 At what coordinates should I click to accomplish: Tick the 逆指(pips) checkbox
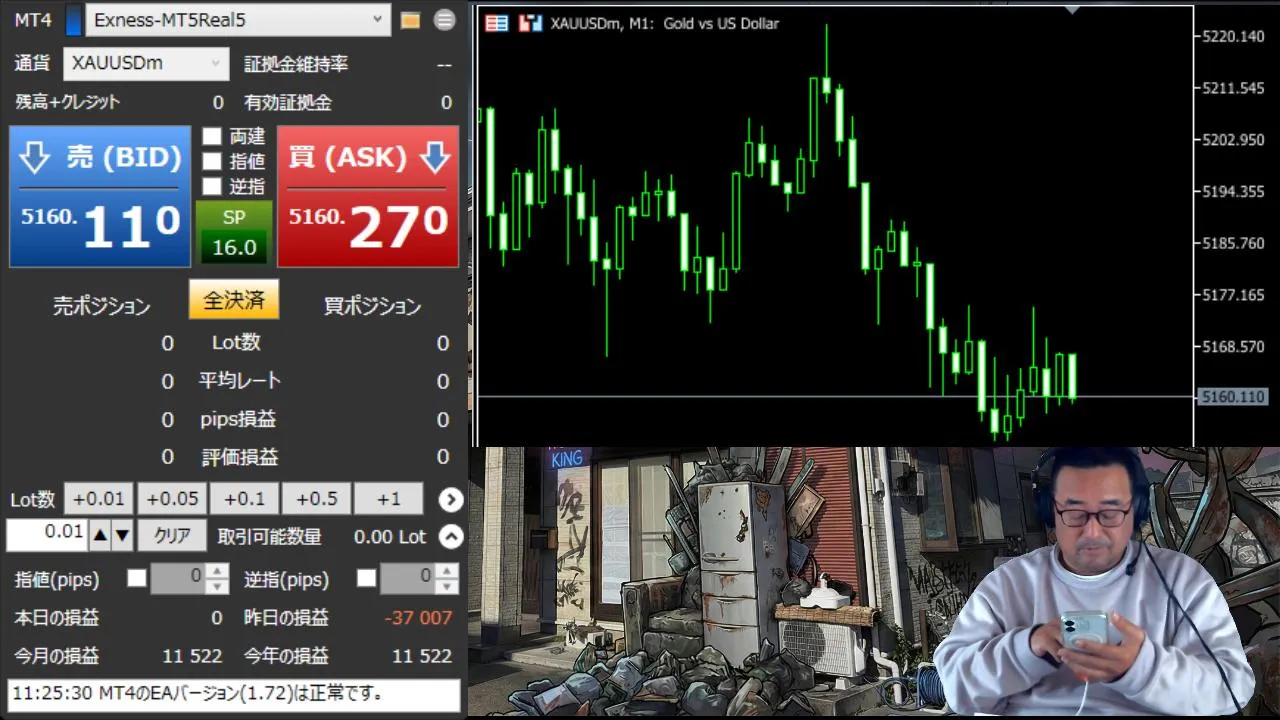(367, 578)
